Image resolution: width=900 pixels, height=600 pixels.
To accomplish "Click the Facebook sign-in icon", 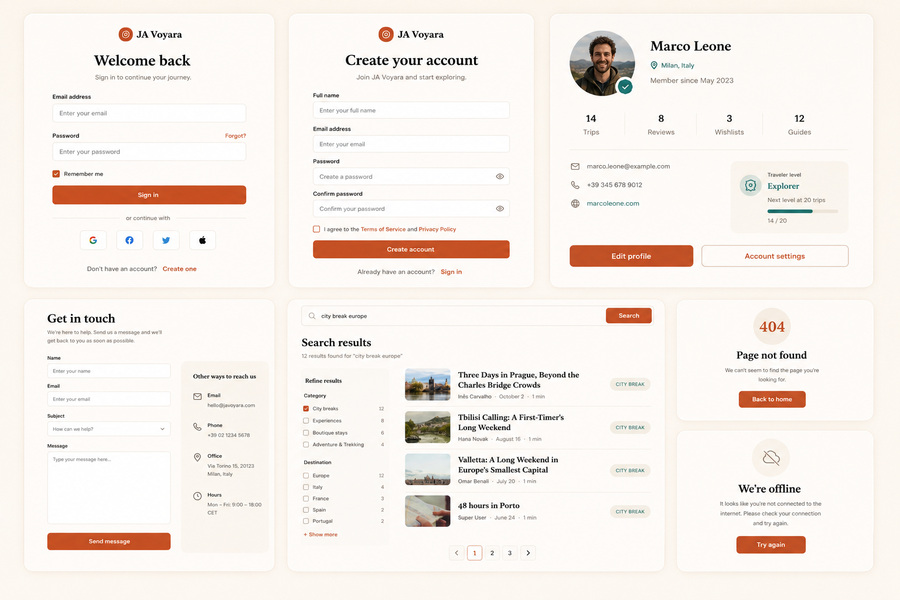I will pos(130,240).
